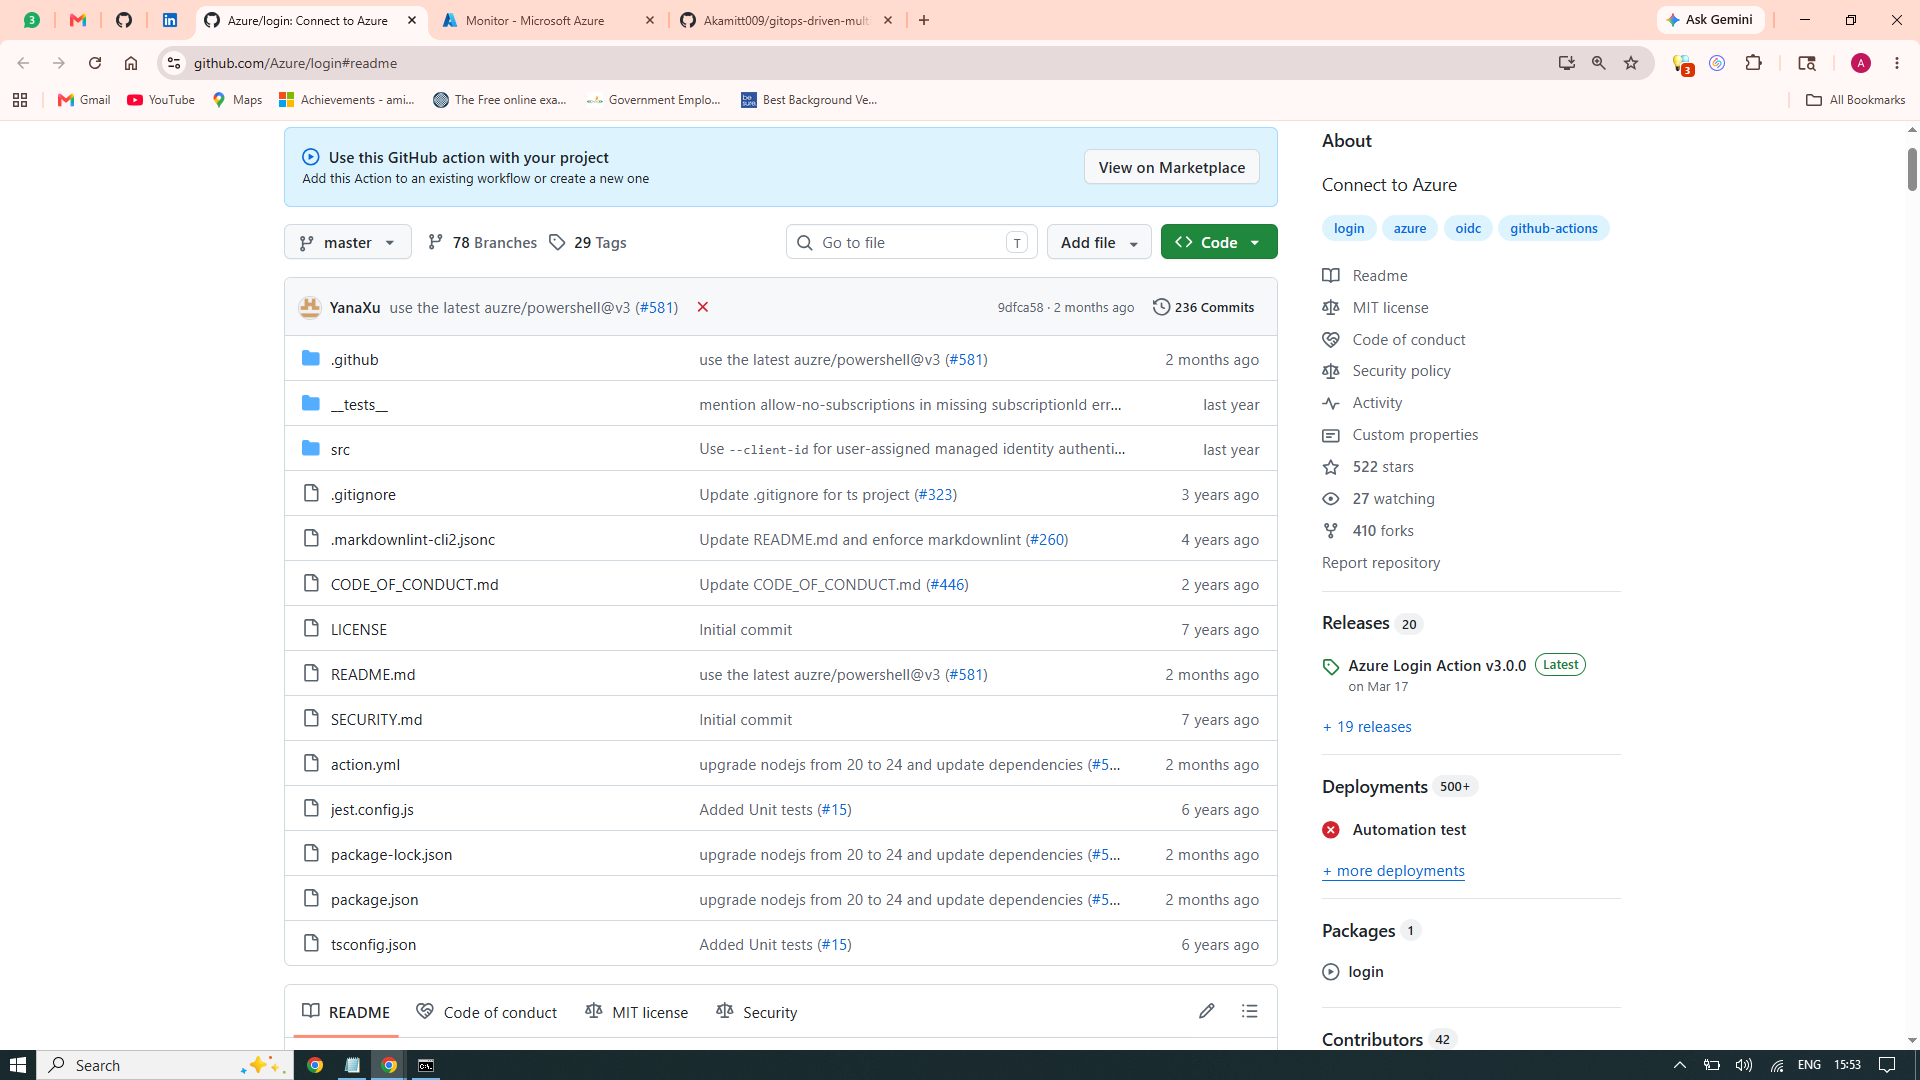Select the oidc topic tag
The width and height of the screenshot is (1920, 1080).
pos(1468,228)
